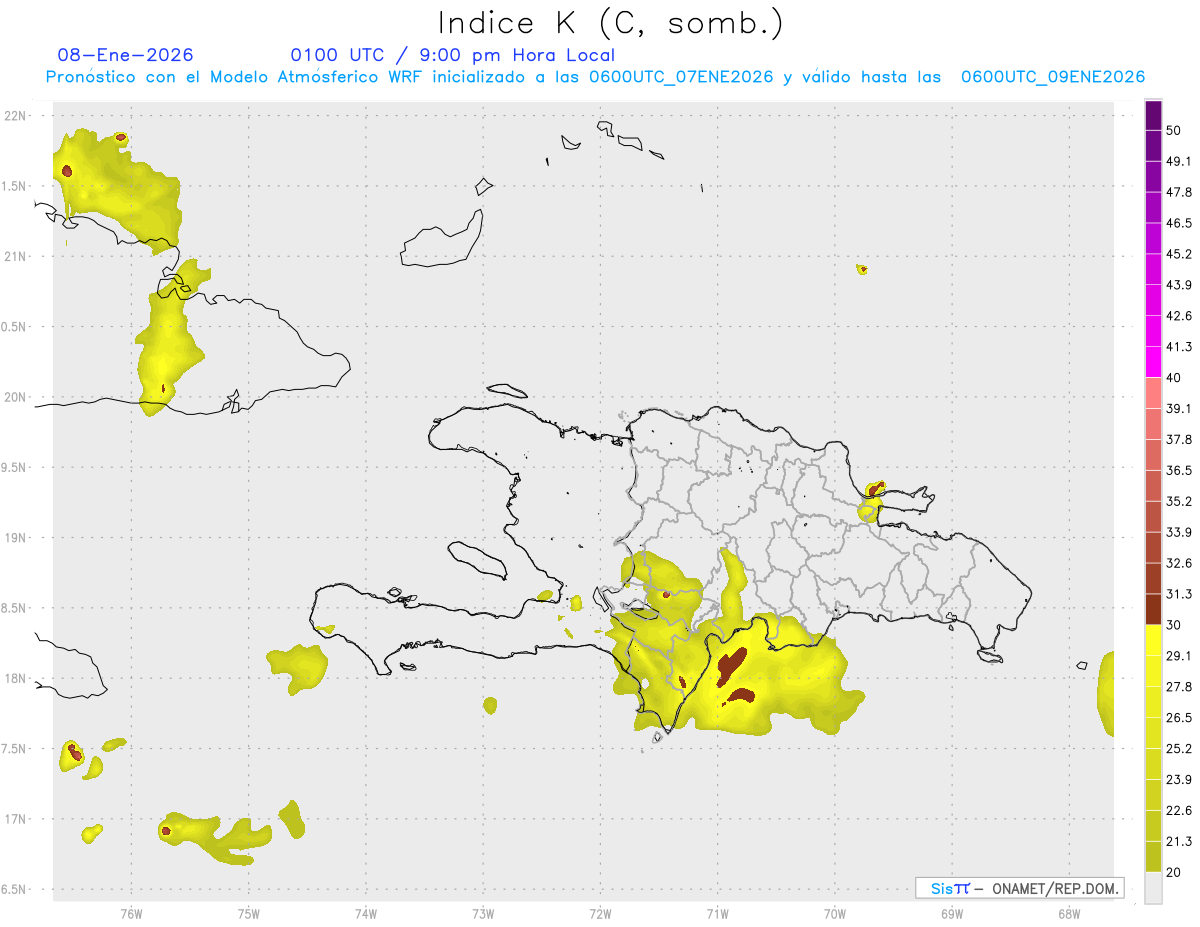Click the "71W" longitude label
1200x927 pixels.
tap(717, 914)
